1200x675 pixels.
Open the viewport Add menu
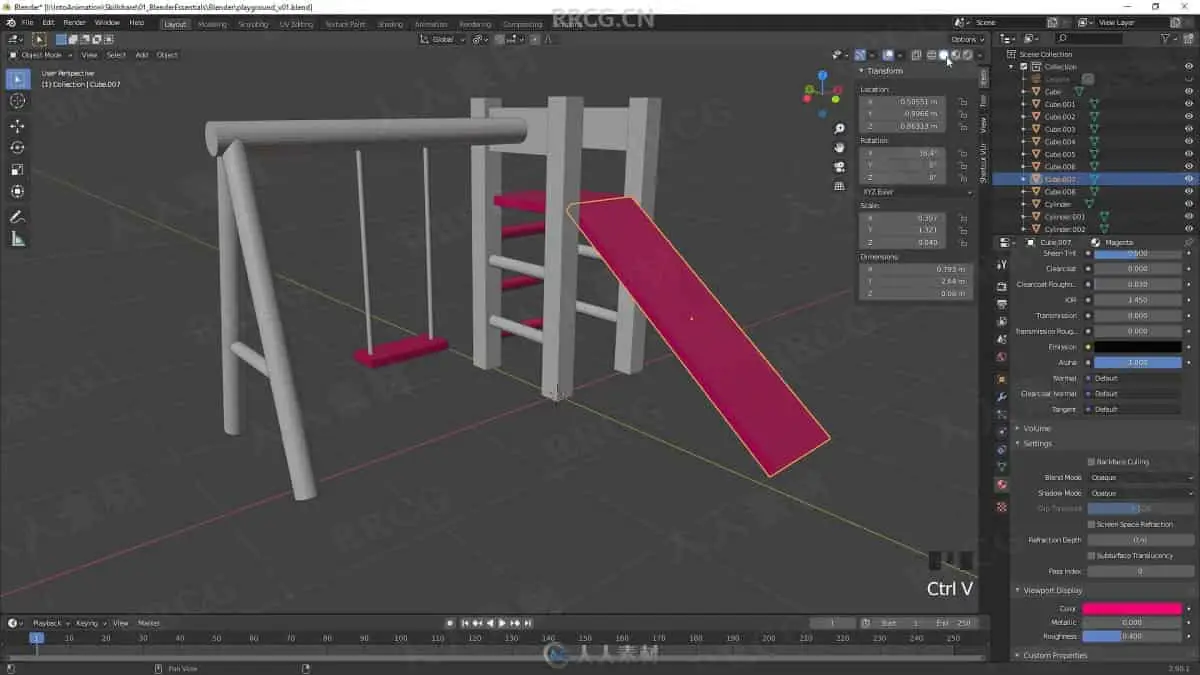point(142,55)
